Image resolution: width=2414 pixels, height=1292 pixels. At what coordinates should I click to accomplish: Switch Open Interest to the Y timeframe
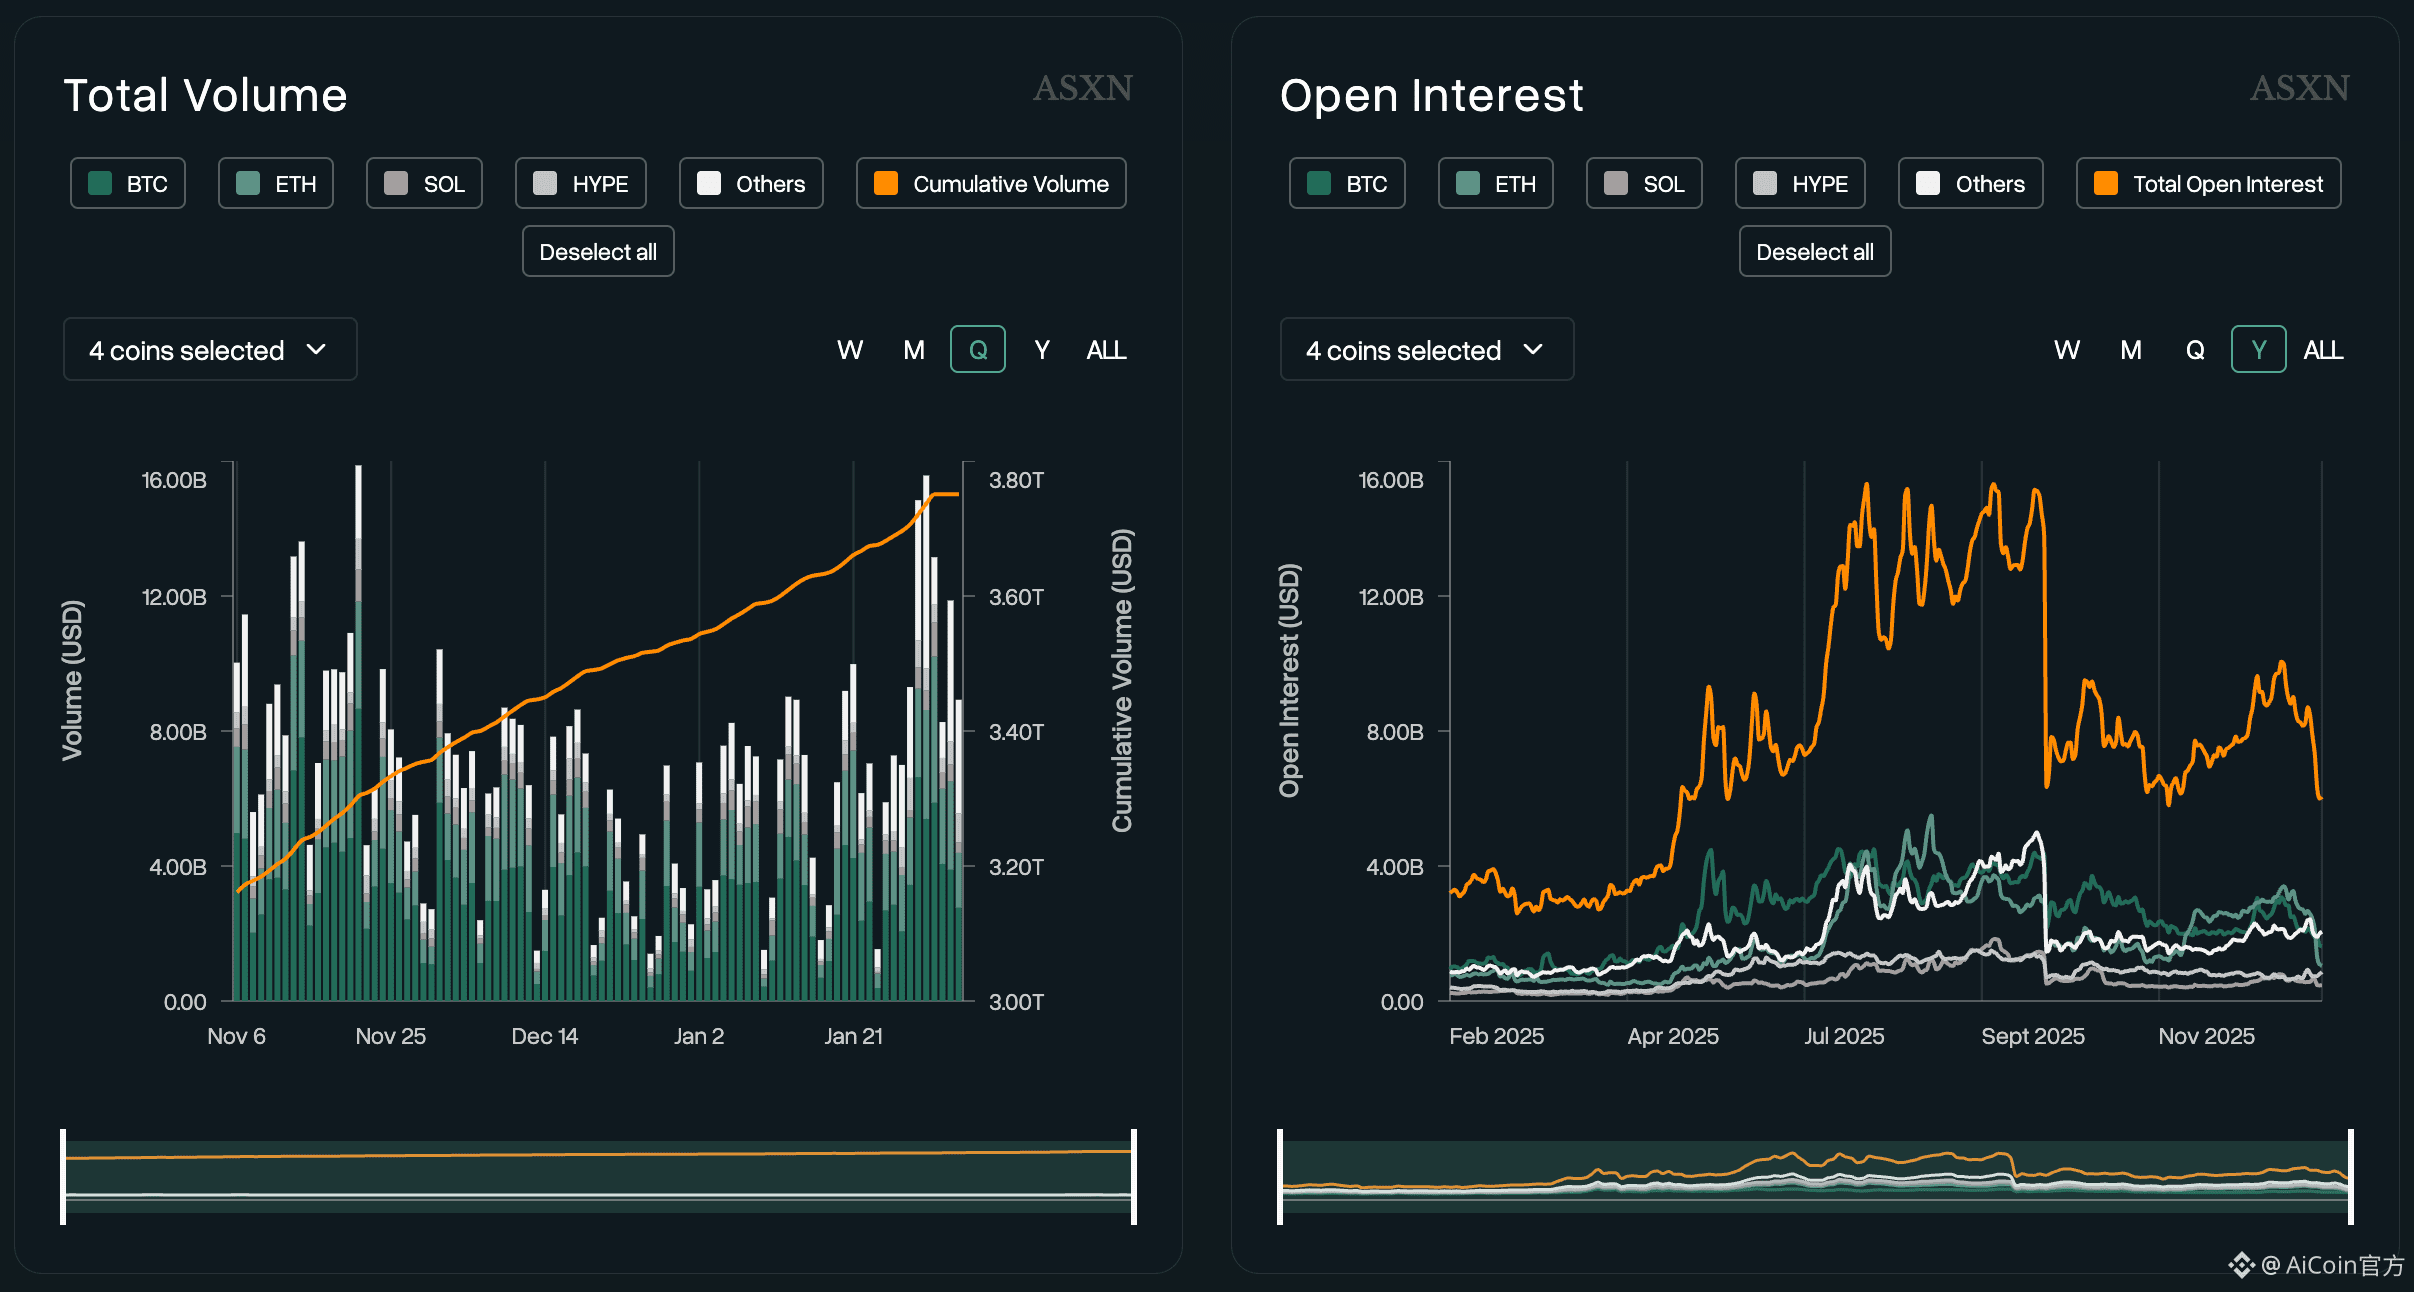coord(2257,350)
